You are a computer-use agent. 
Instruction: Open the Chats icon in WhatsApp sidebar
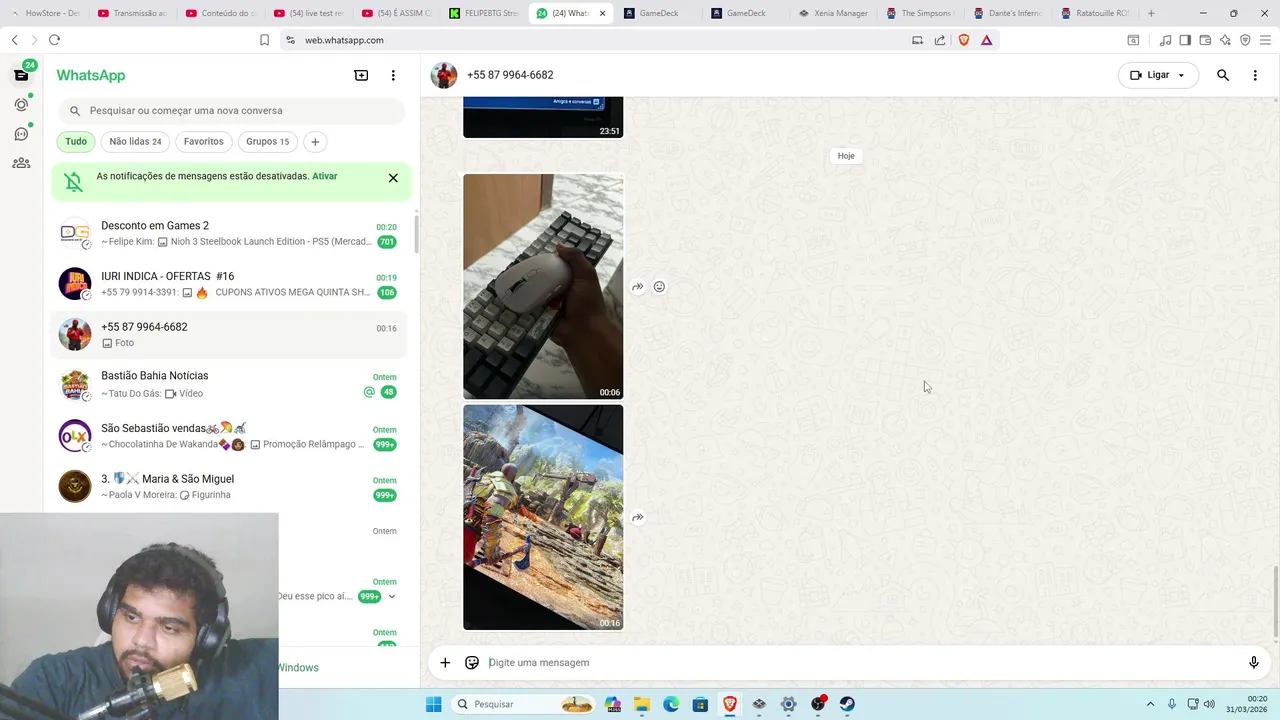click(x=21, y=75)
